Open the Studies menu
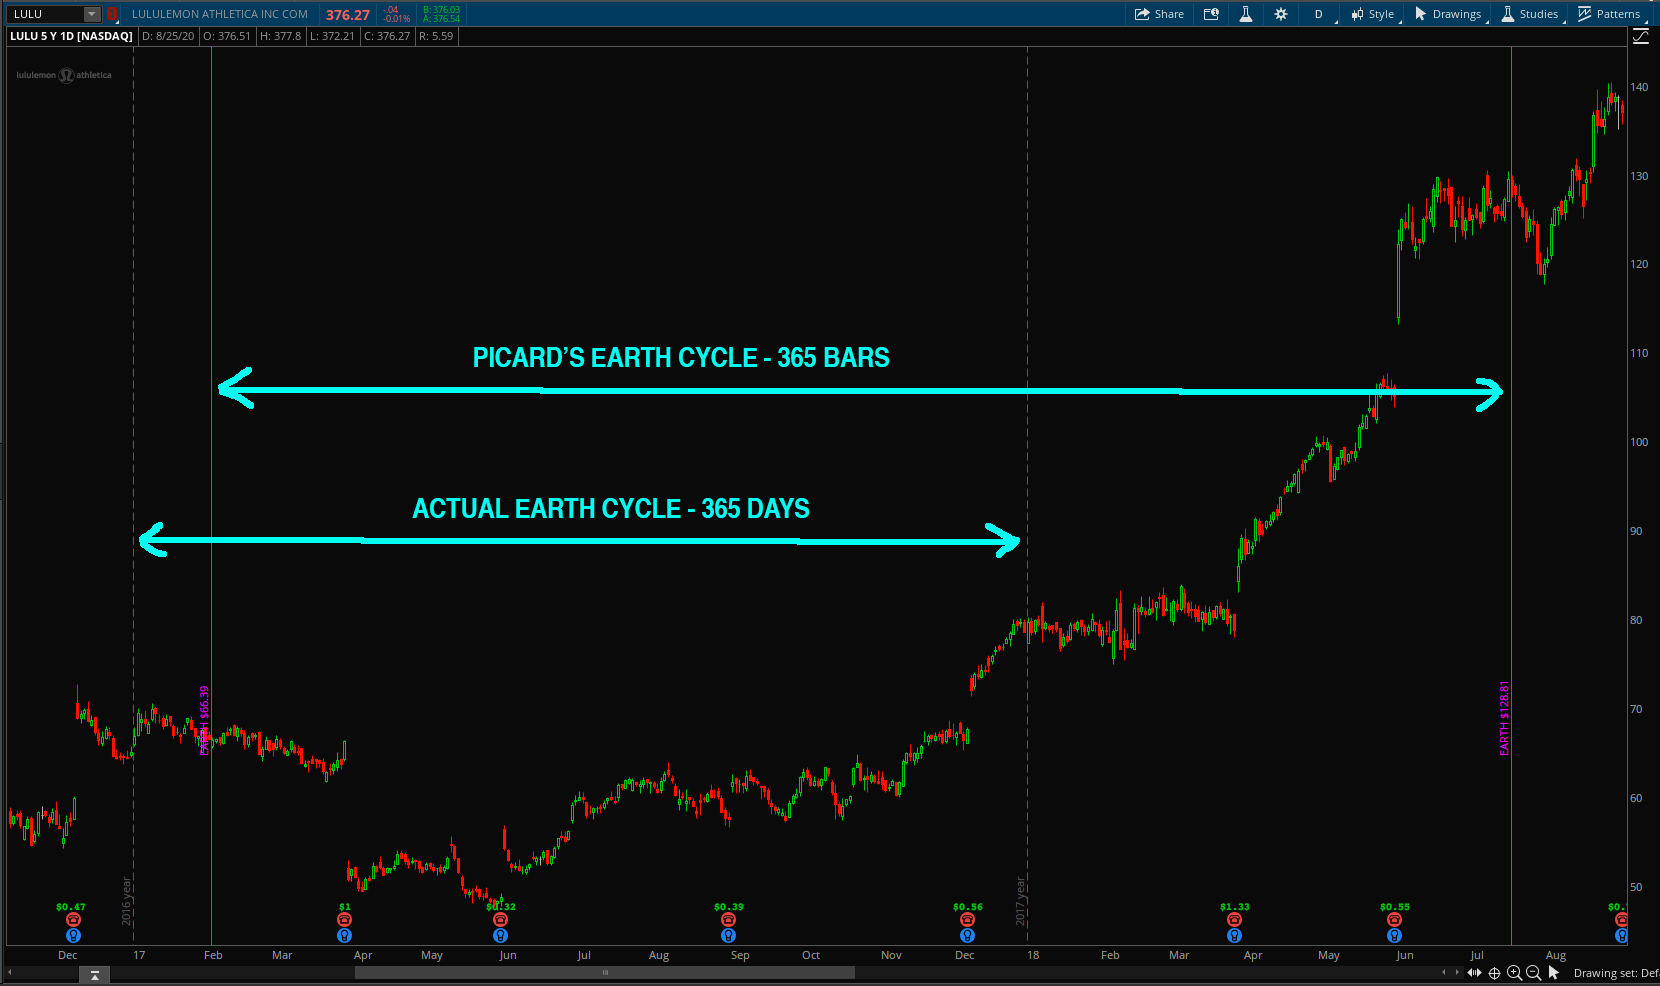Viewport: 1660px width, 986px height. coord(1530,14)
